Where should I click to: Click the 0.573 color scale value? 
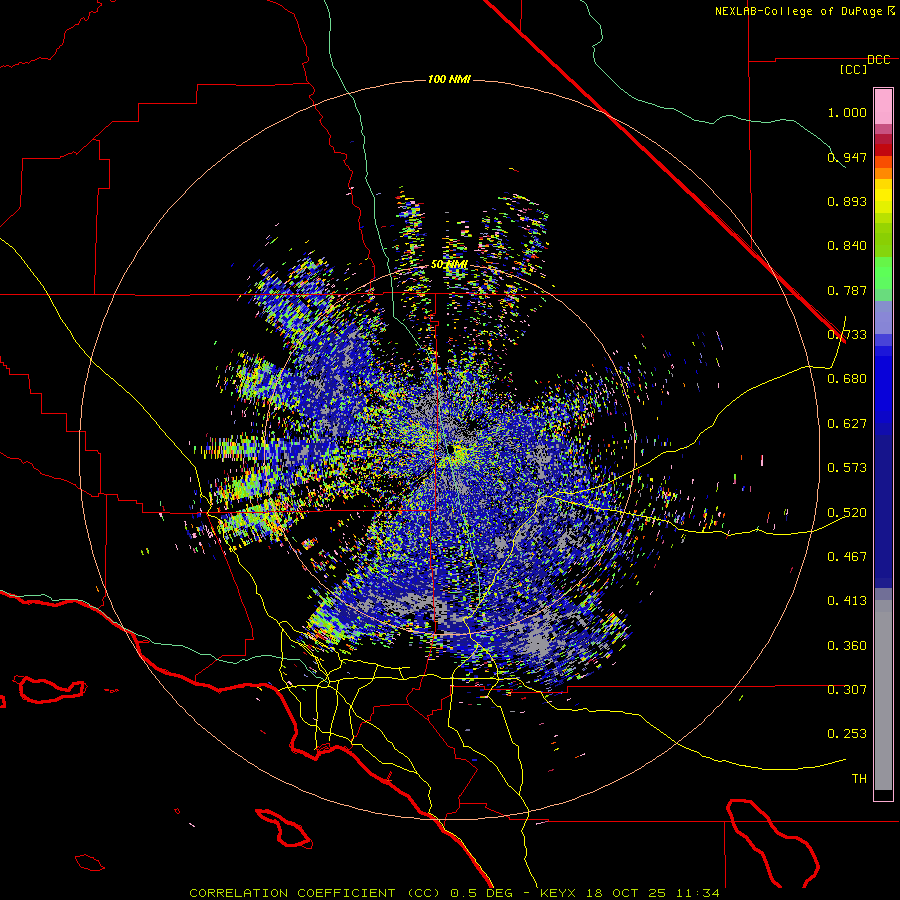[x=847, y=468]
